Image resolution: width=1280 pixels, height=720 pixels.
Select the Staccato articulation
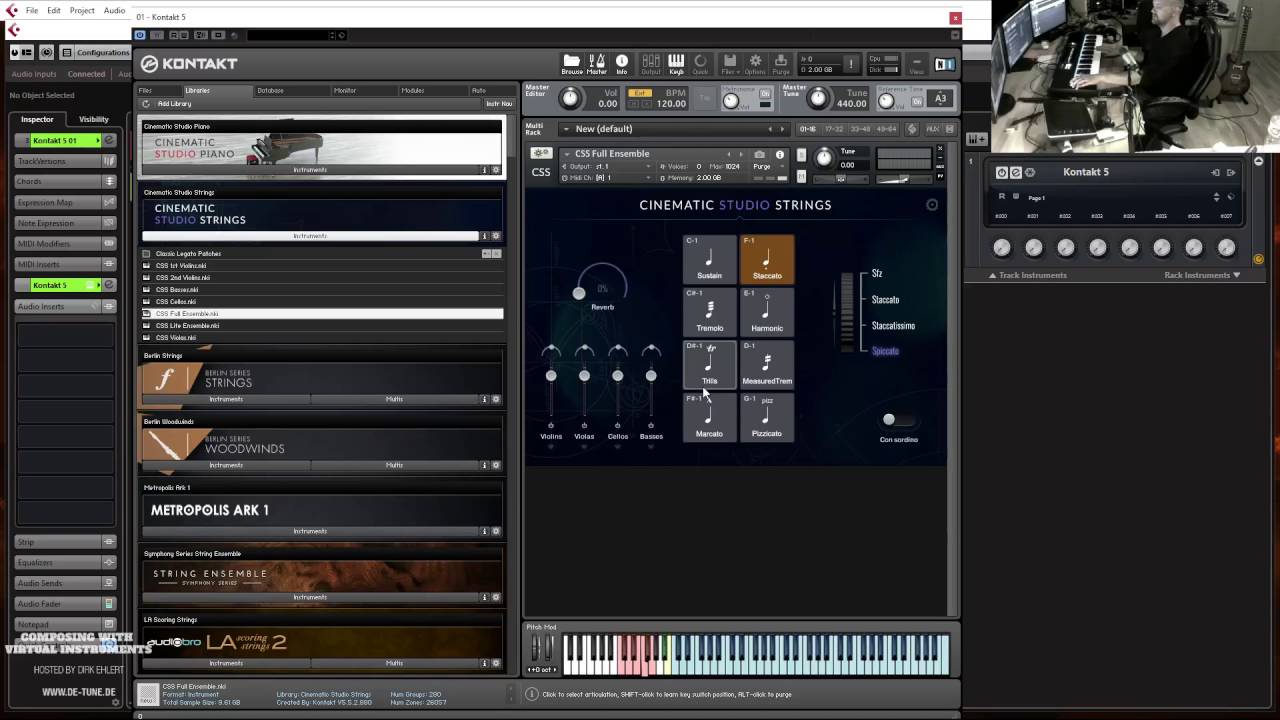767,259
